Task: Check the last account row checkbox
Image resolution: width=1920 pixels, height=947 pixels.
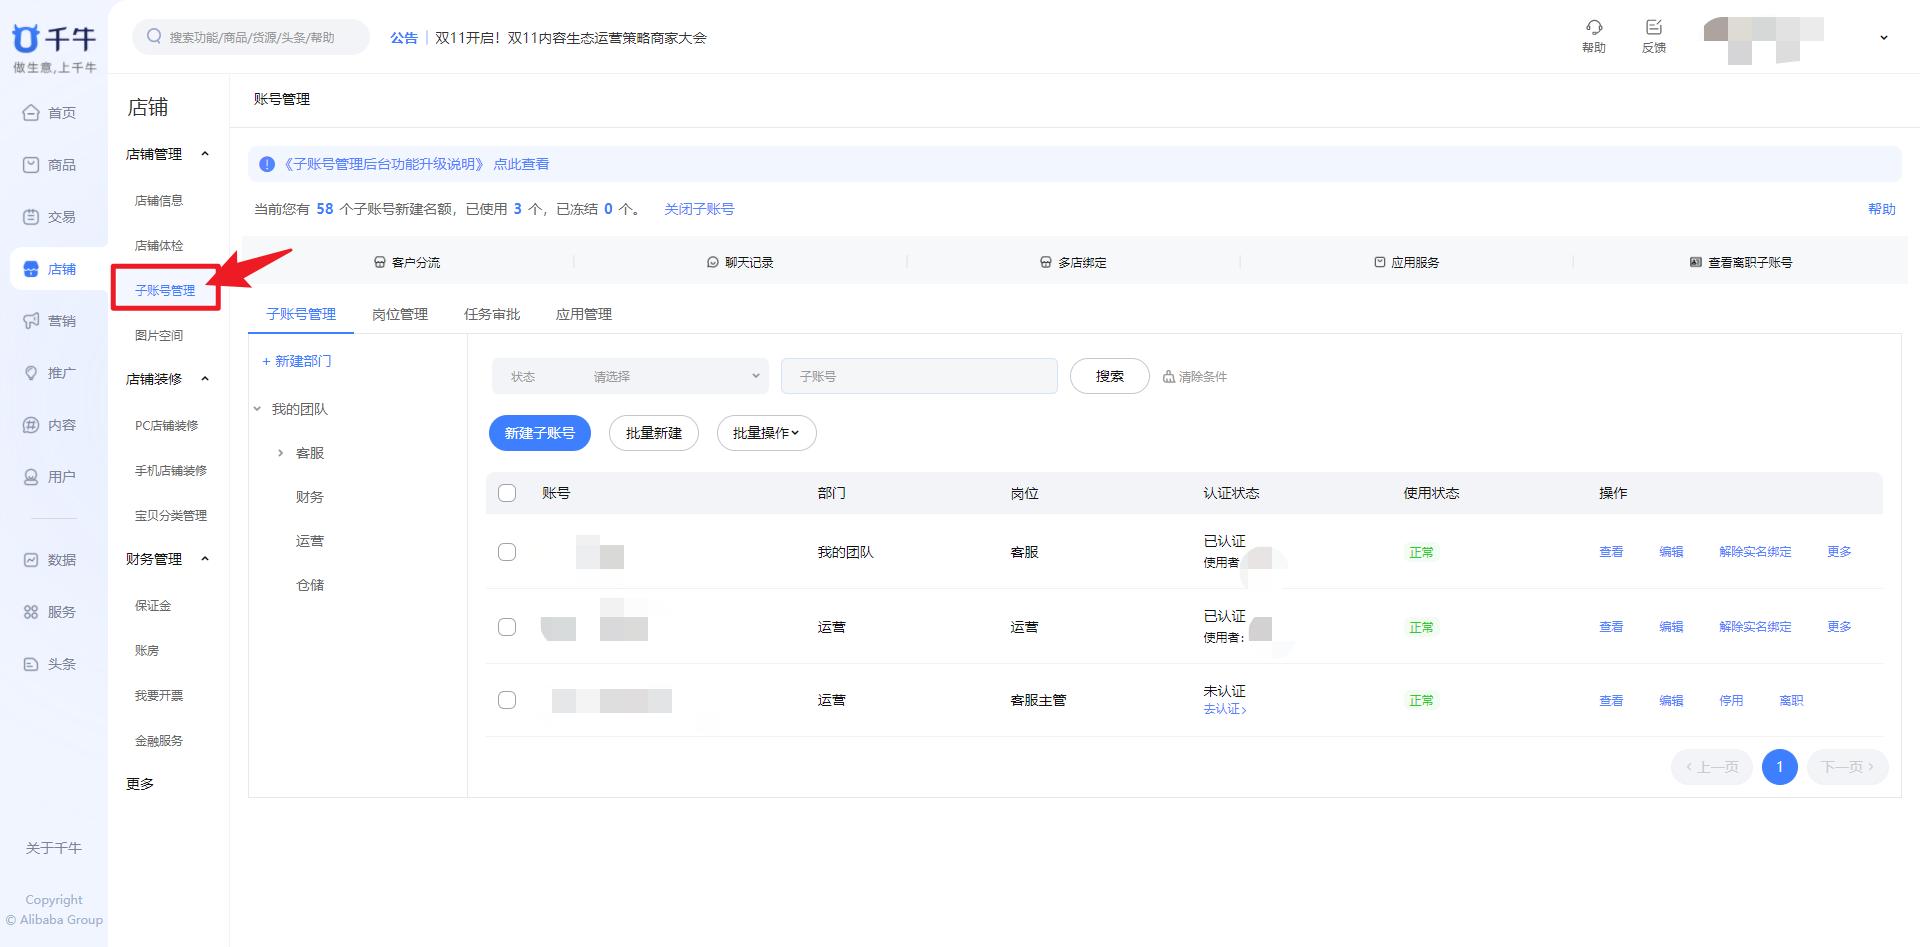Action: point(507,700)
